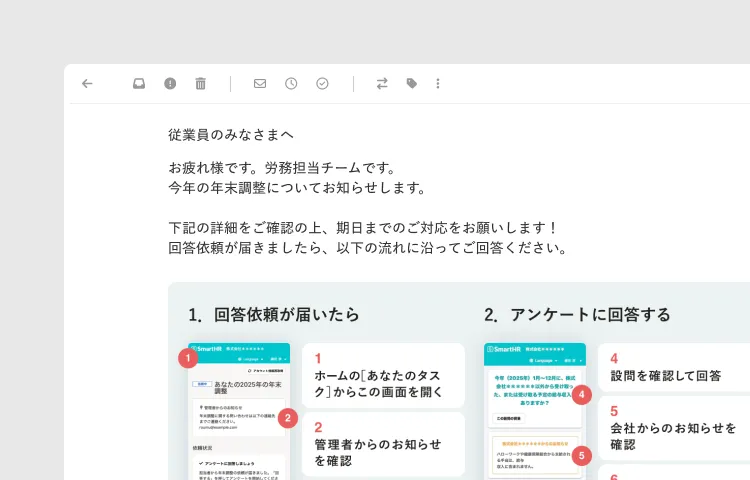
Task: Select step card 'ホームの[あなたのタスク]からこの画面を開く'
Action: (383, 375)
